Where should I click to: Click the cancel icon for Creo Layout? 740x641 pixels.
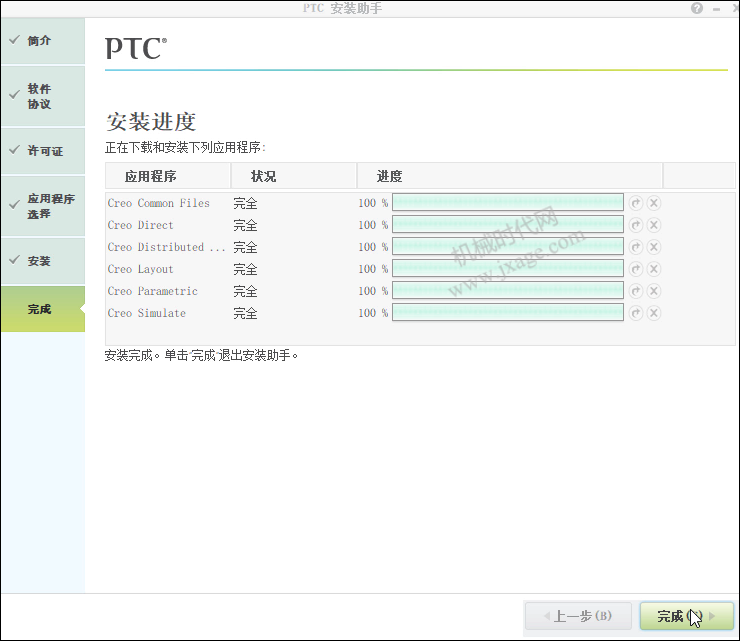654,269
